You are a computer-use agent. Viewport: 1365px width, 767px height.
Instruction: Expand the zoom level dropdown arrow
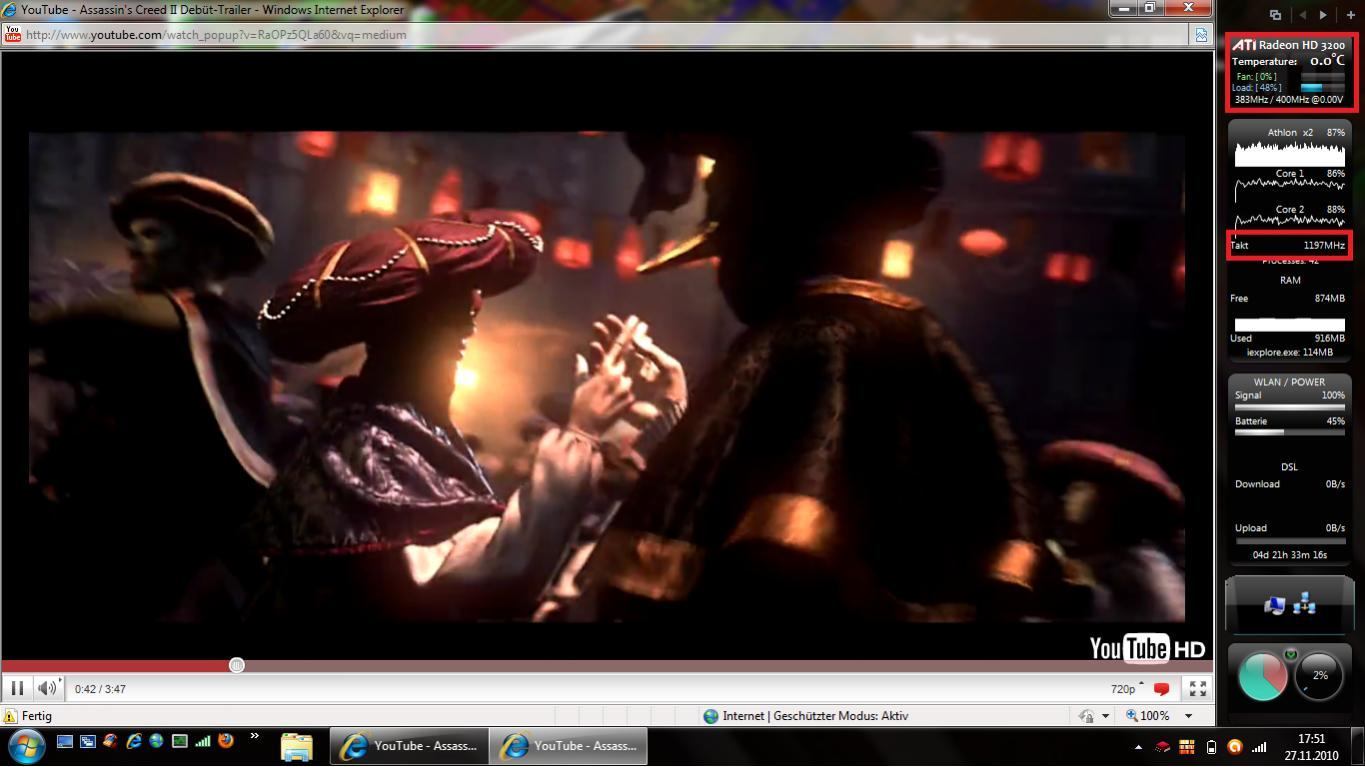[x=1188, y=716]
